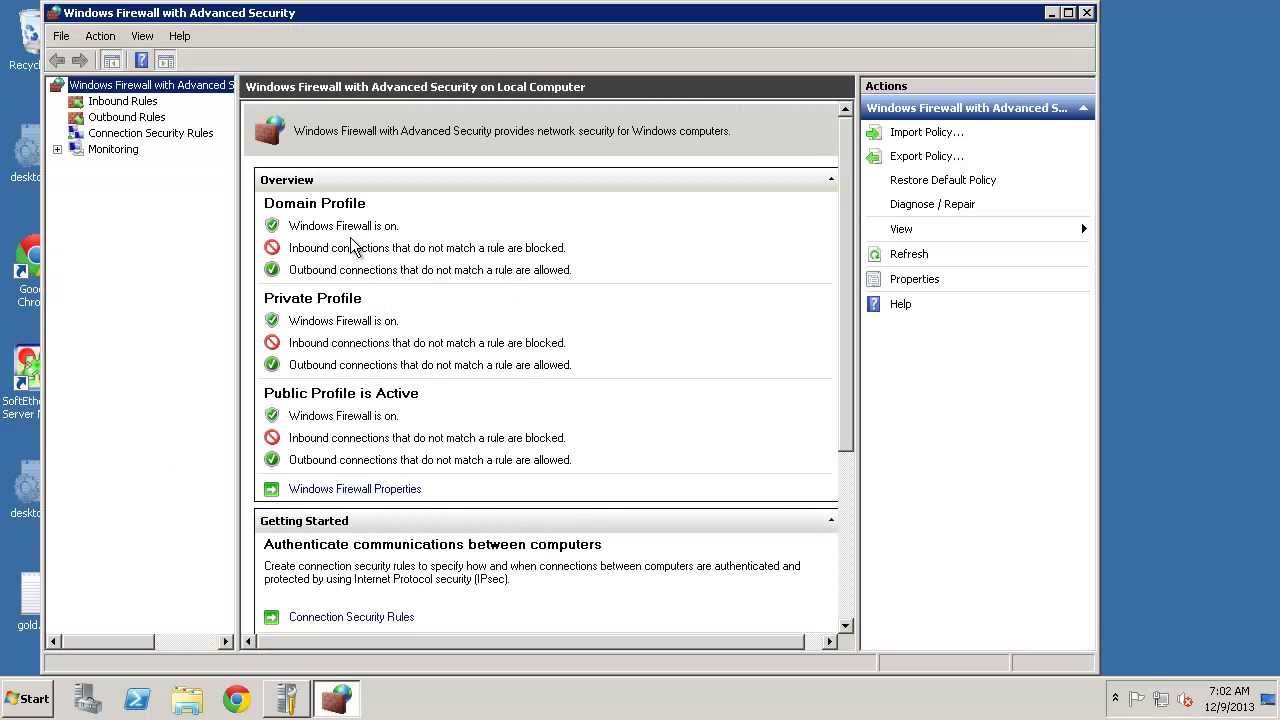Click the green arrow beside Connection Security Rules link
1280x720 pixels.
coord(271,617)
